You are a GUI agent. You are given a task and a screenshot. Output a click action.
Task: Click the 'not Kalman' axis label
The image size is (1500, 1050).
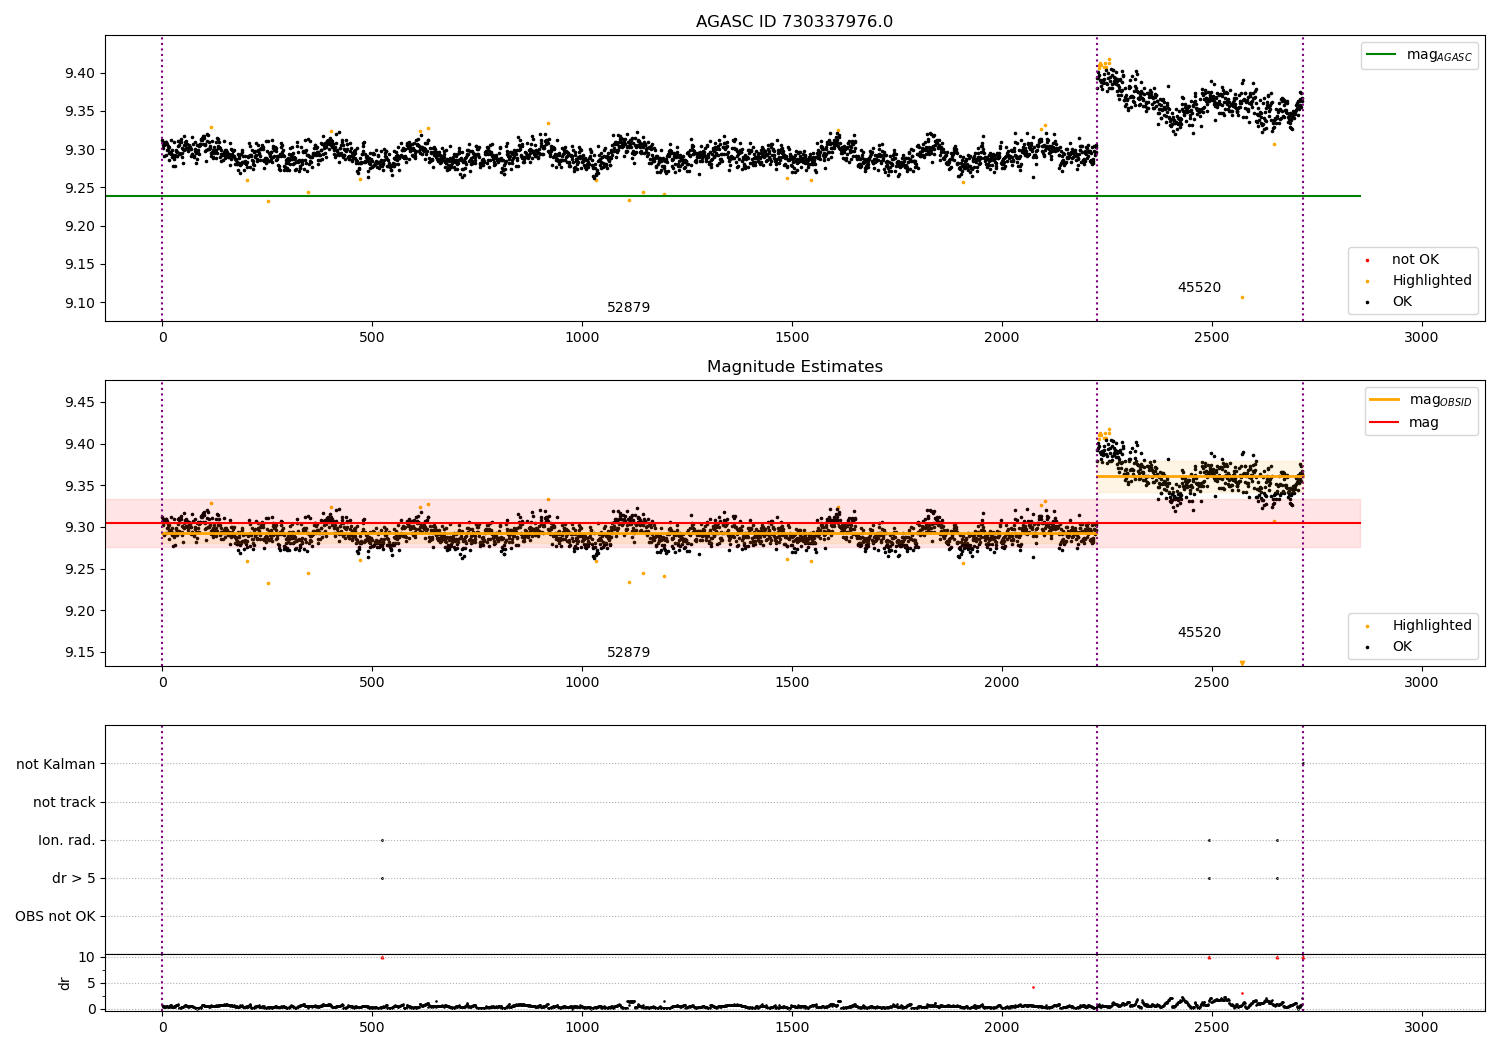click(56, 765)
